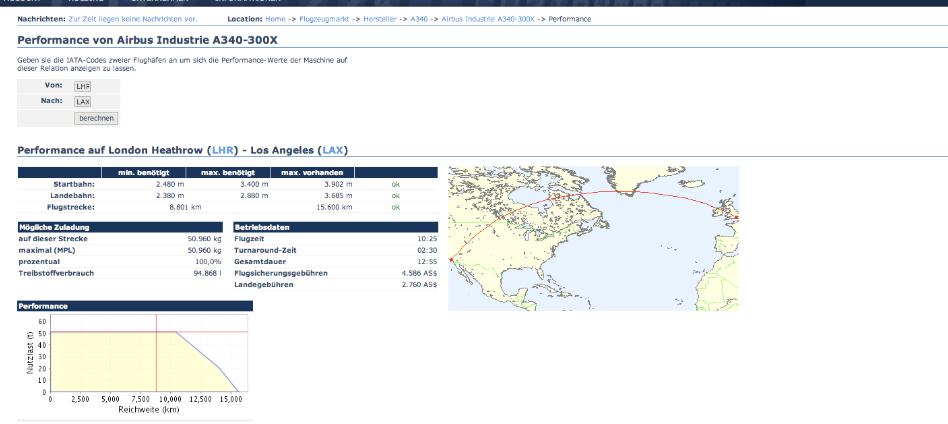Select the 'Mögliche Zuladung' section header
The height and width of the screenshot is (424, 948).
click(120, 227)
